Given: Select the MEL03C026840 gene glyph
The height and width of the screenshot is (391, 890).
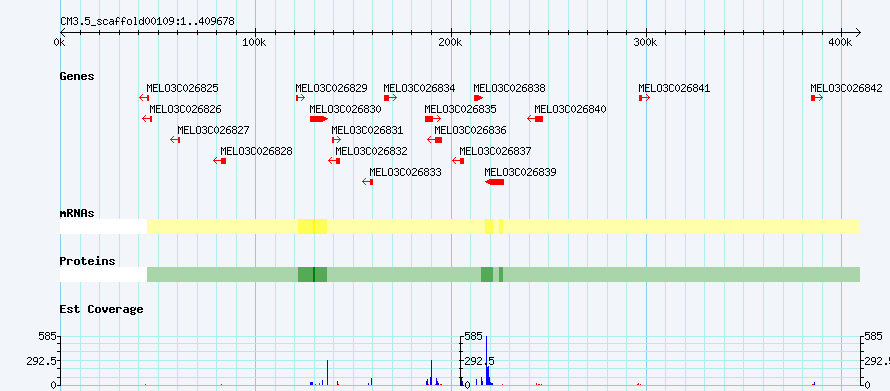Looking at the screenshot, I should click(535, 119).
